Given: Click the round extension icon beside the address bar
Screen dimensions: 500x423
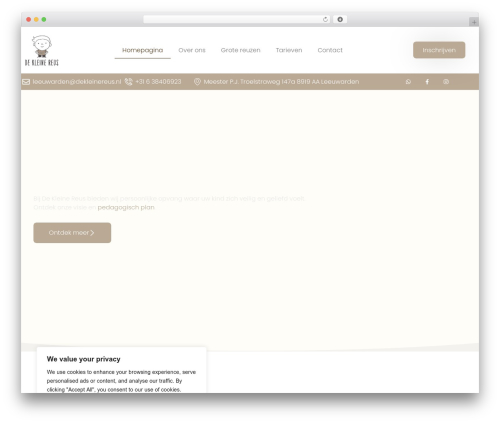Looking at the screenshot, I should (340, 19).
